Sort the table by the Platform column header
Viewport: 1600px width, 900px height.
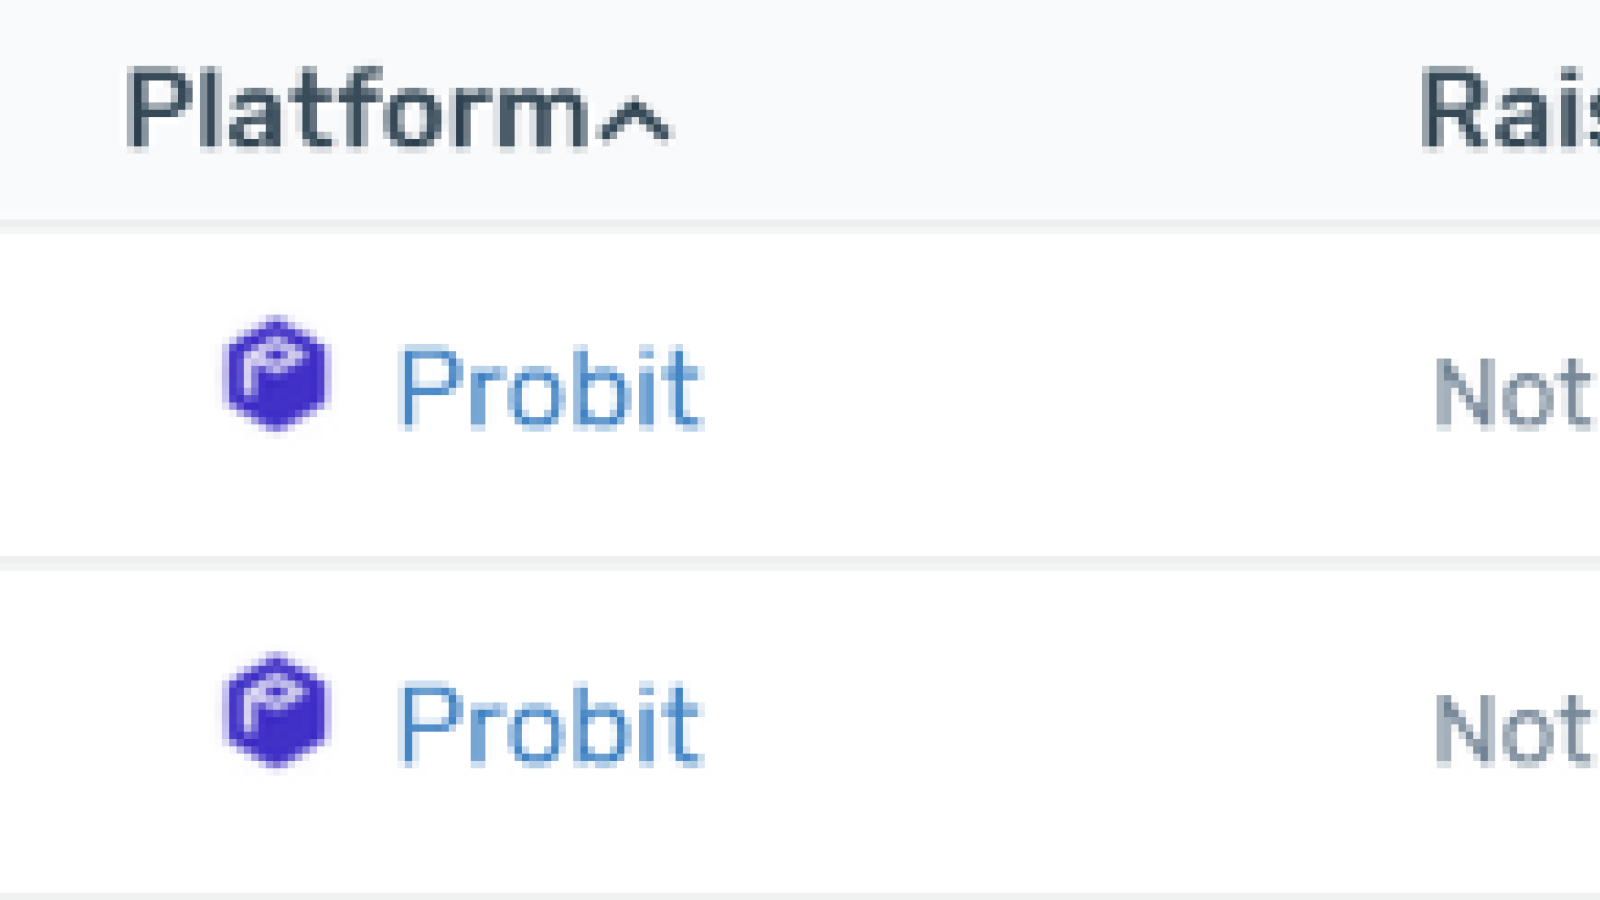398,110
